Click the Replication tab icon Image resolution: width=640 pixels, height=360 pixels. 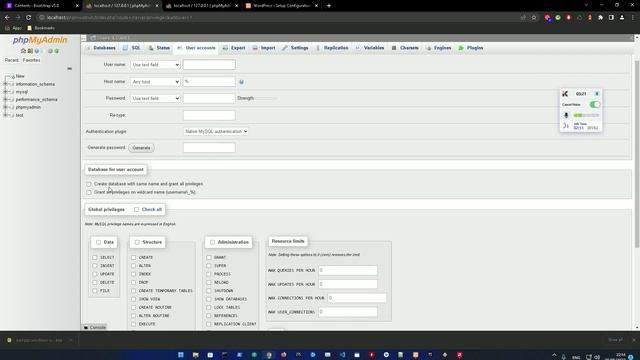318,48
